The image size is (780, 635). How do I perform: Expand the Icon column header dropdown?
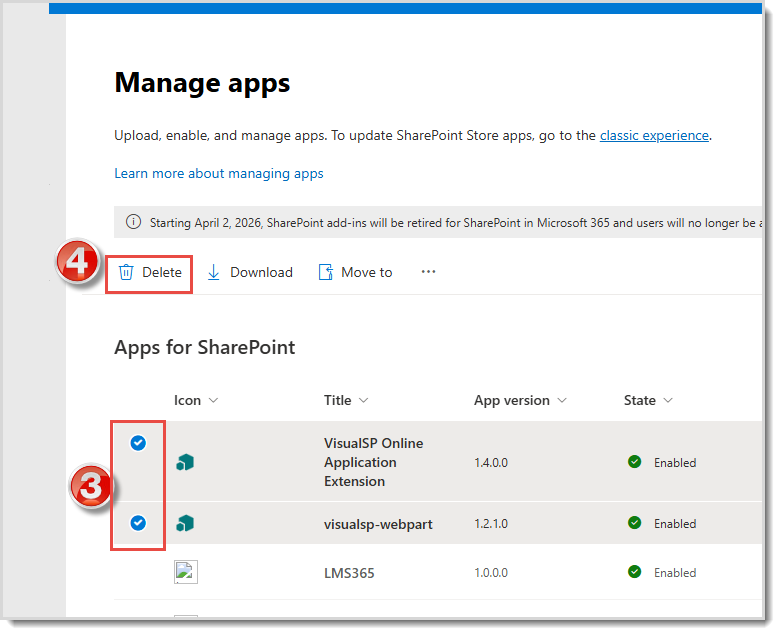pos(213,401)
